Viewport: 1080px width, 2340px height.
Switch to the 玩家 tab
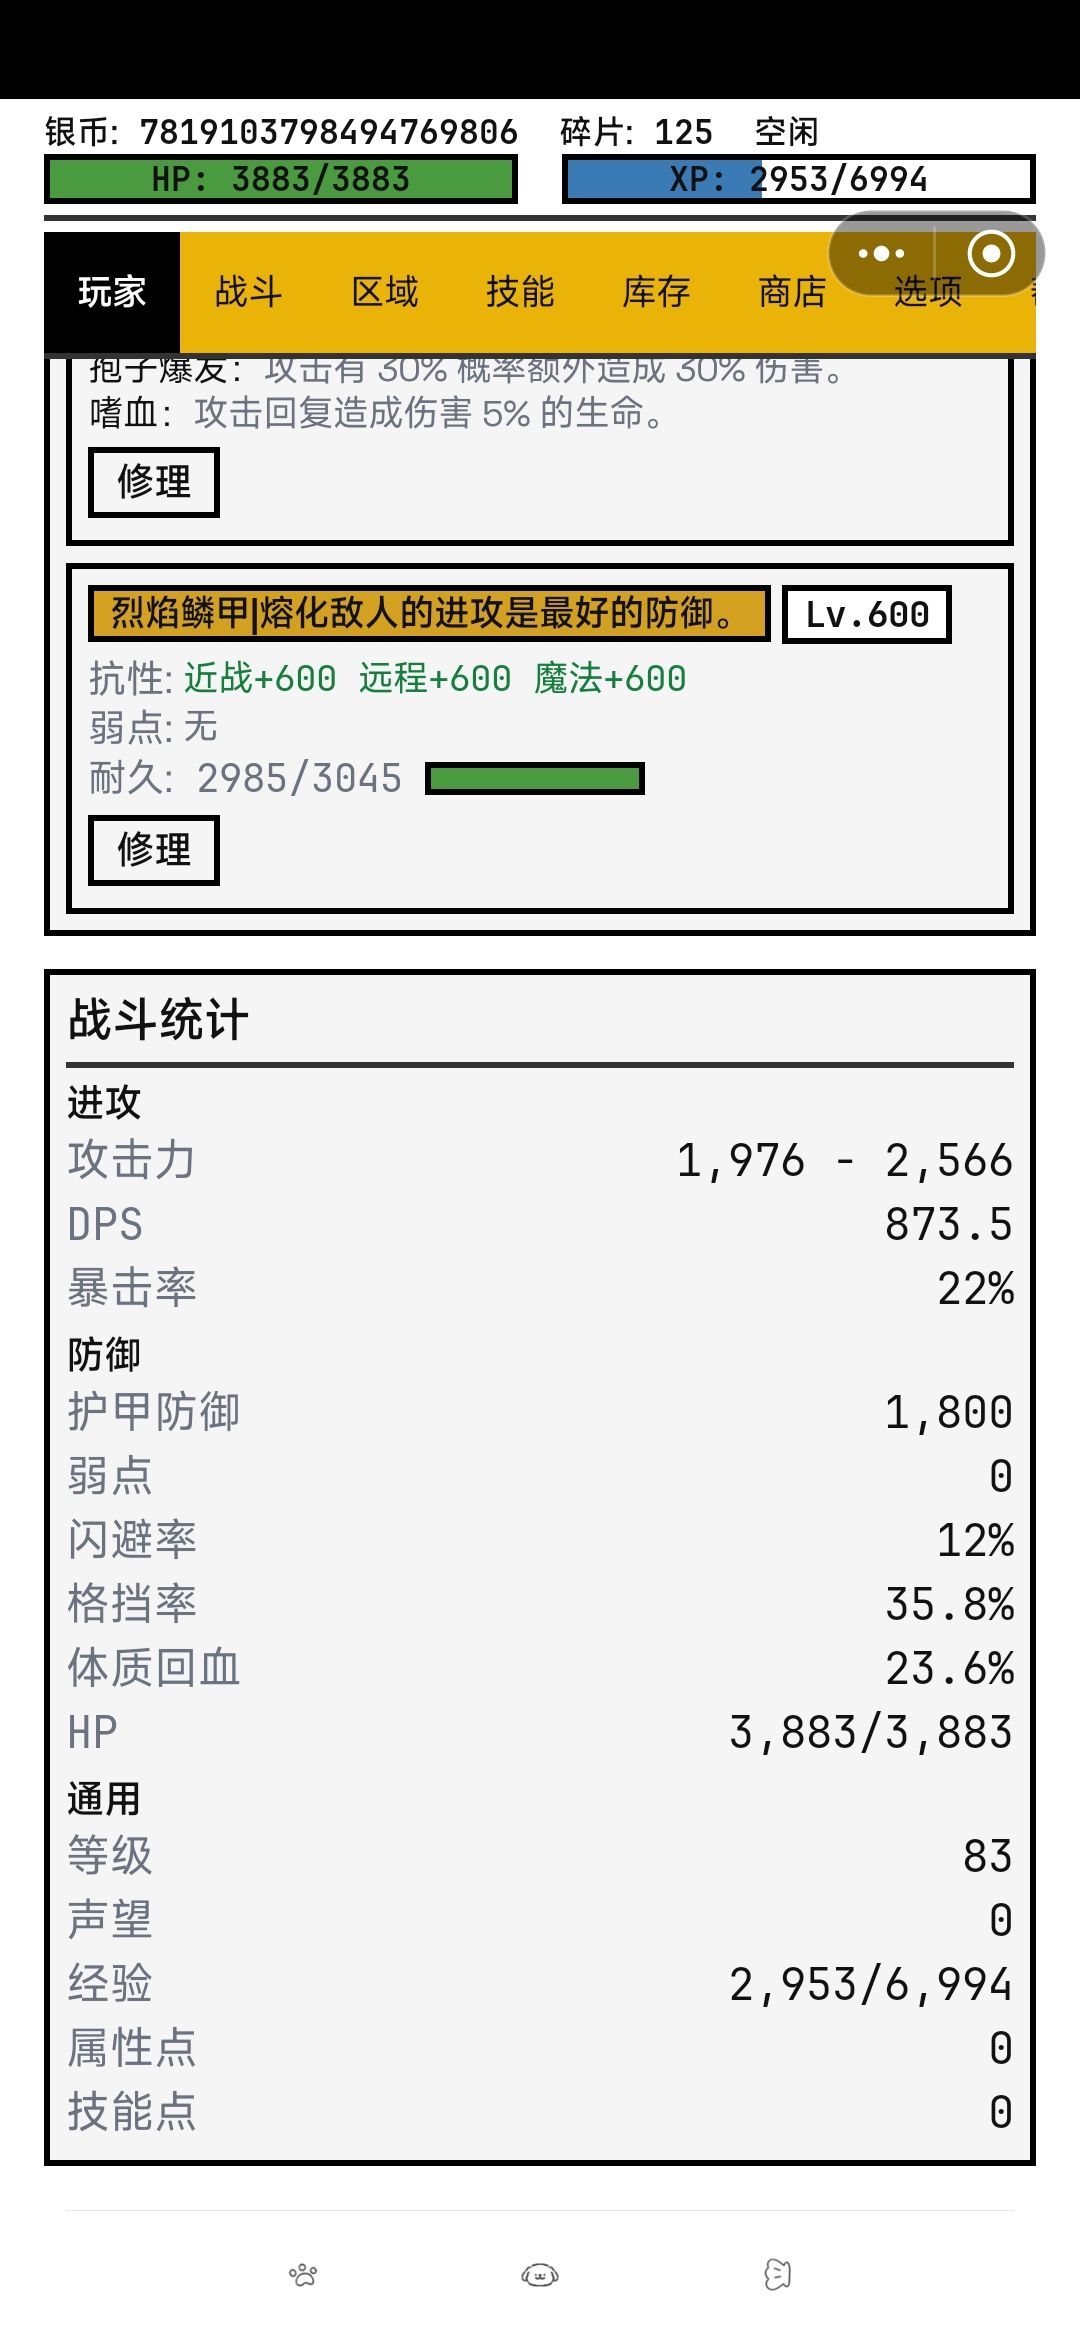[x=112, y=292]
